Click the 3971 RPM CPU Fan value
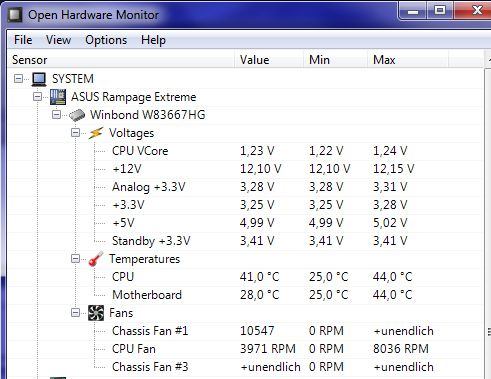Viewport: 491px width, 379px height. (x=268, y=349)
